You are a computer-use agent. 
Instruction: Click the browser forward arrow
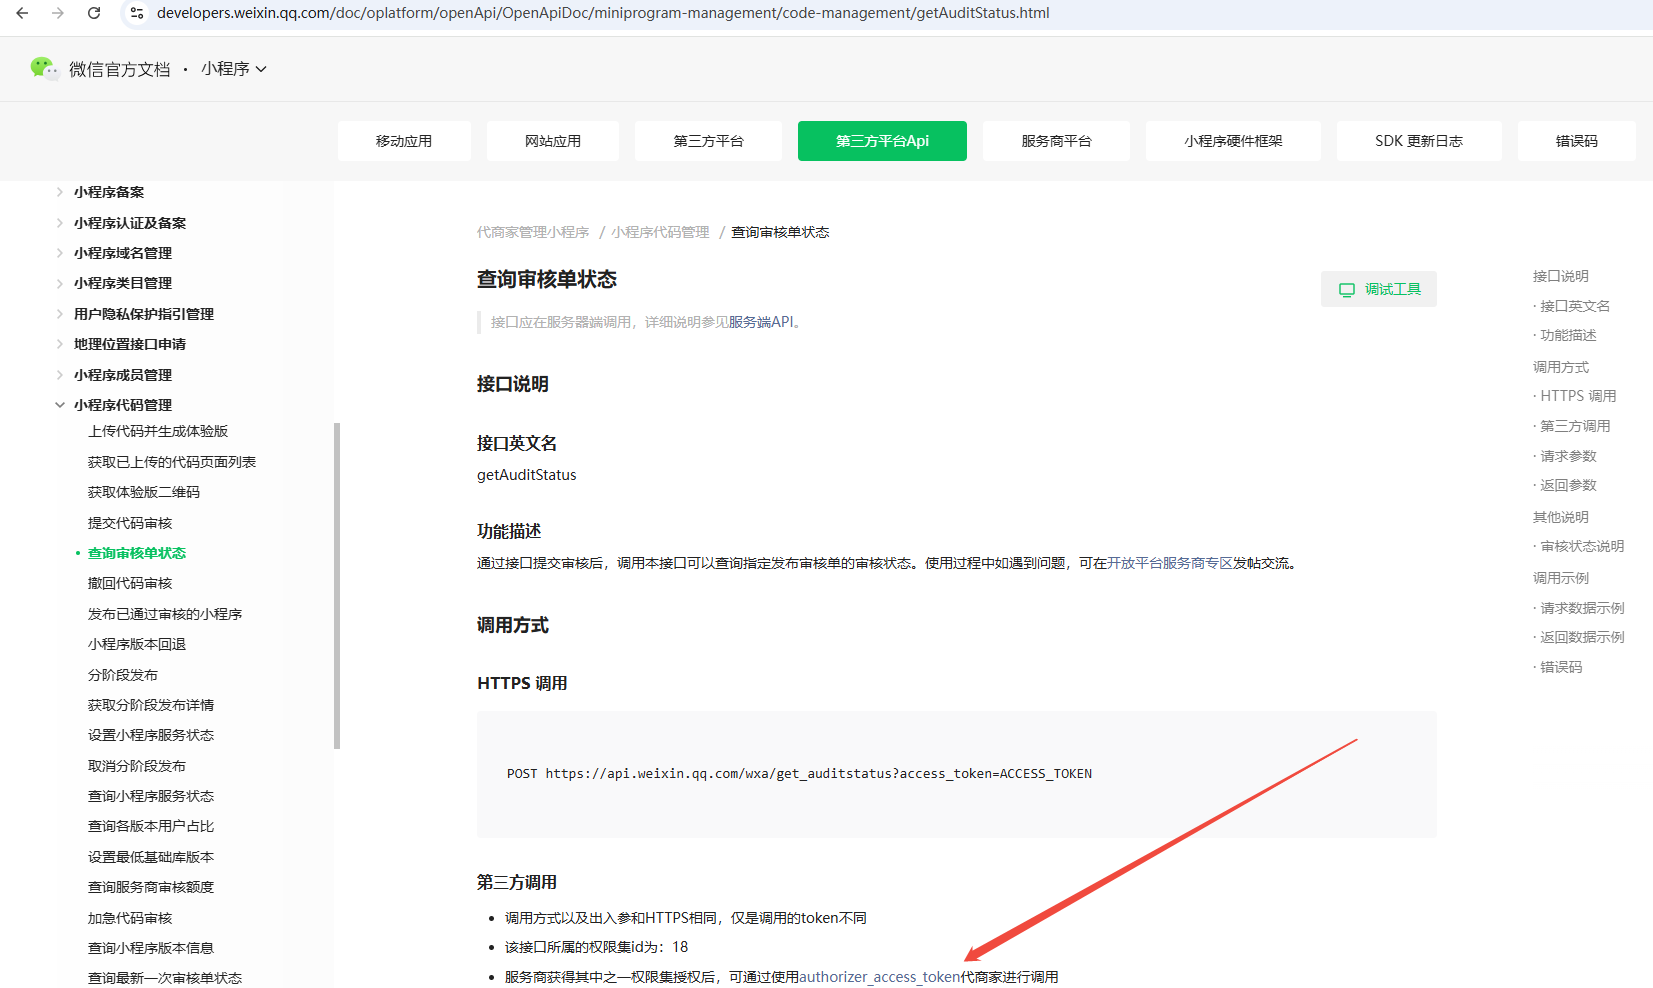pyautogui.click(x=58, y=13)
